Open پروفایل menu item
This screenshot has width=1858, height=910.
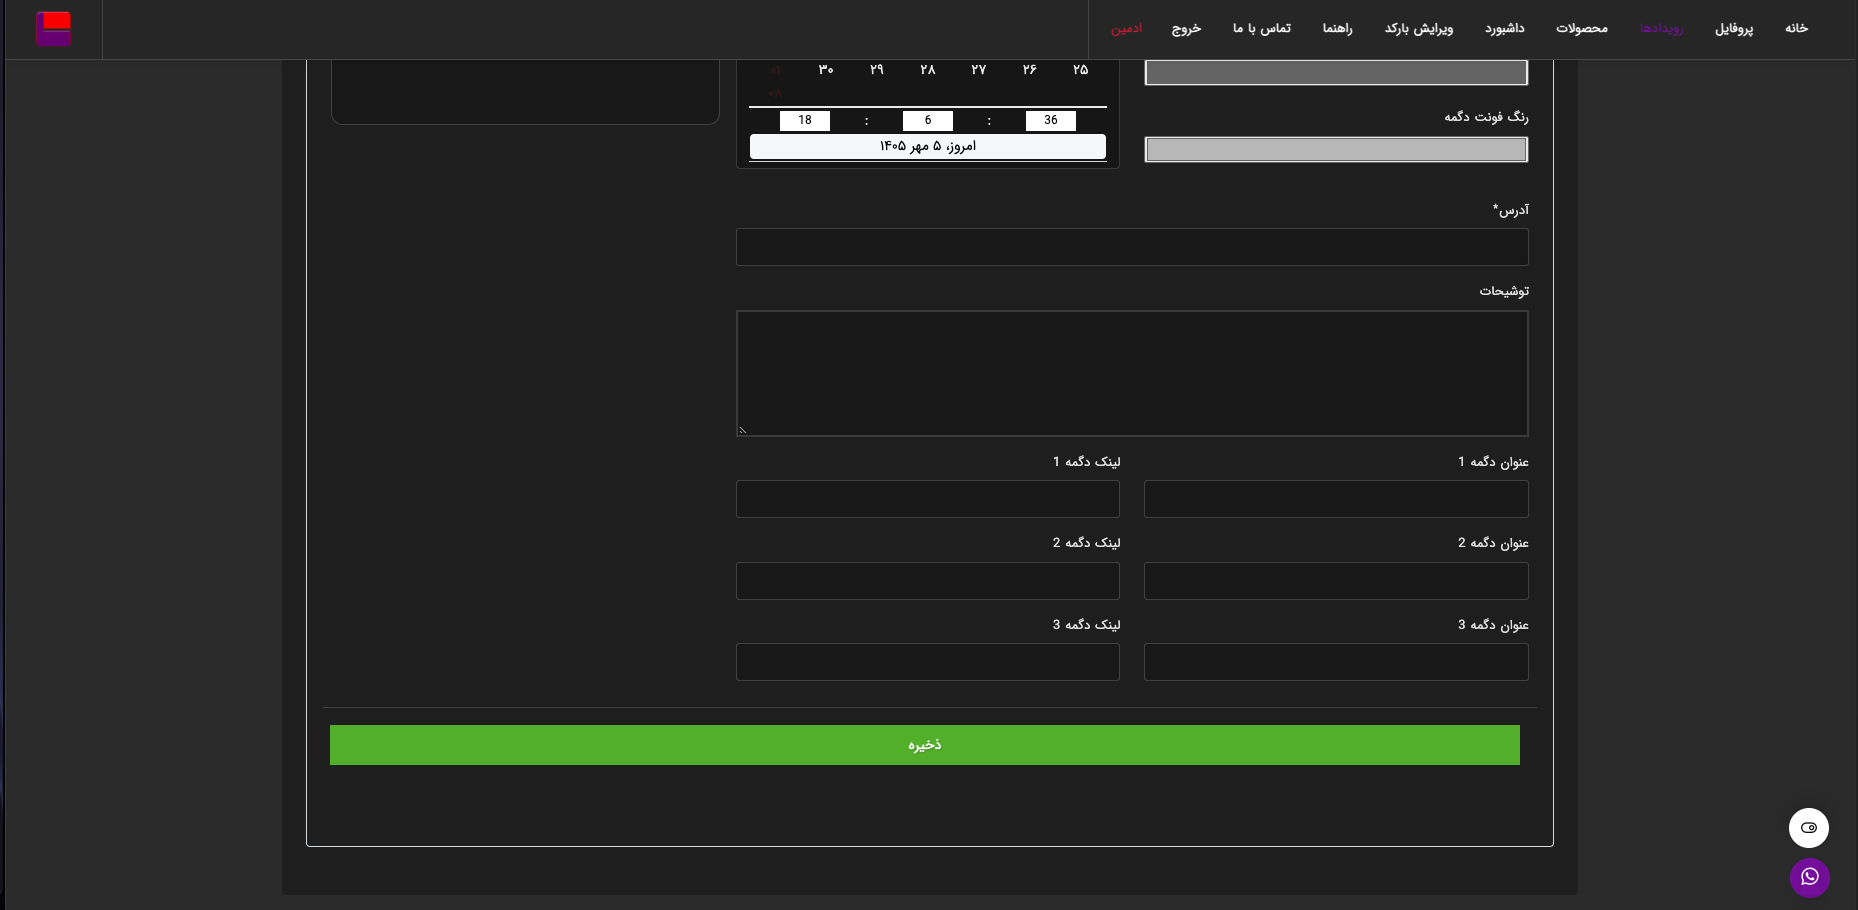1734,28
